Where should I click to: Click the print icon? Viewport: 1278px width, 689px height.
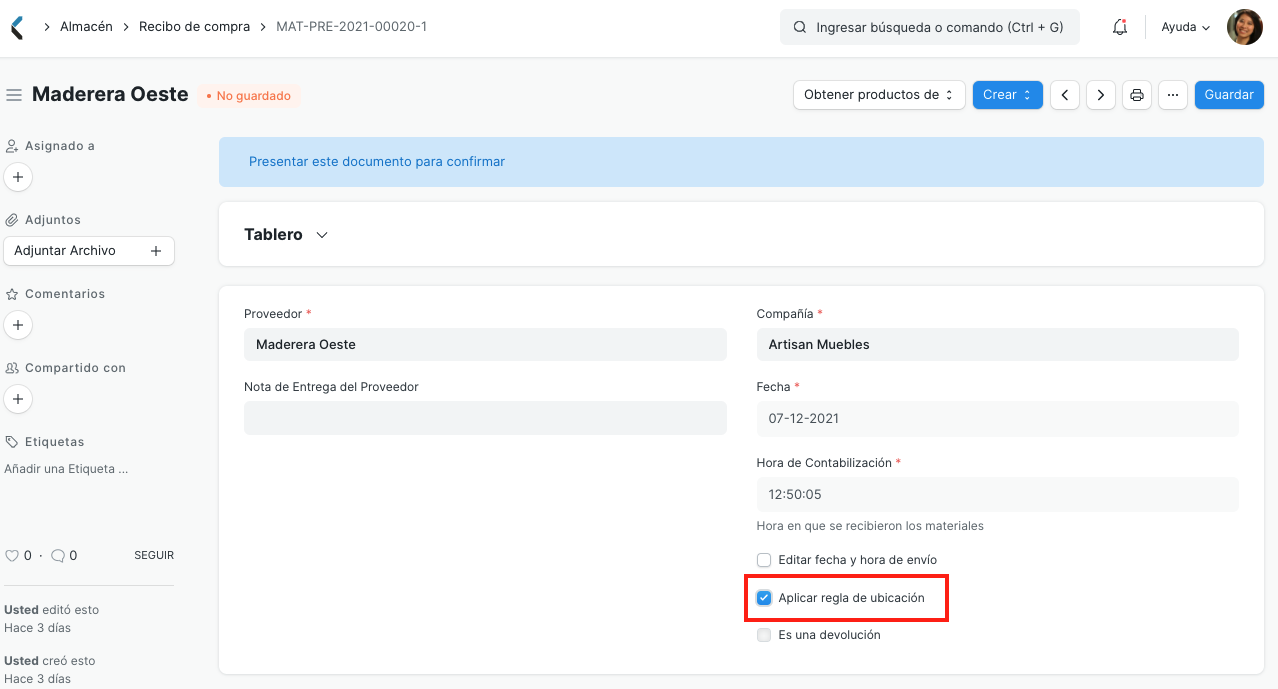click(x=1136, y=94)
